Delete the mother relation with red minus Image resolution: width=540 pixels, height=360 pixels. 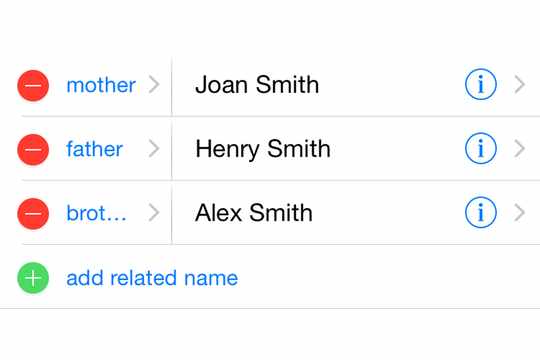click(x=33, y=85)
